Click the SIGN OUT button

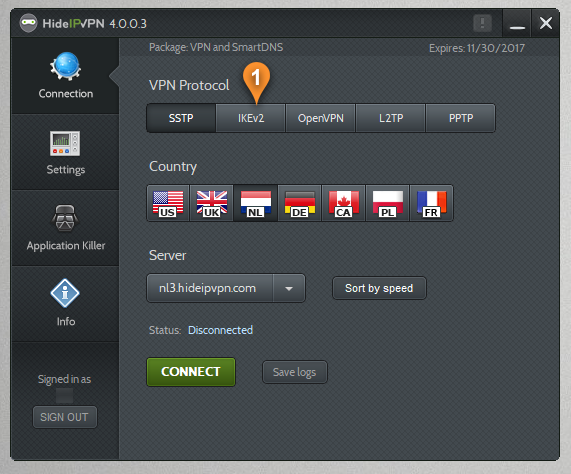pyautogui.click(x=65, y=417)
